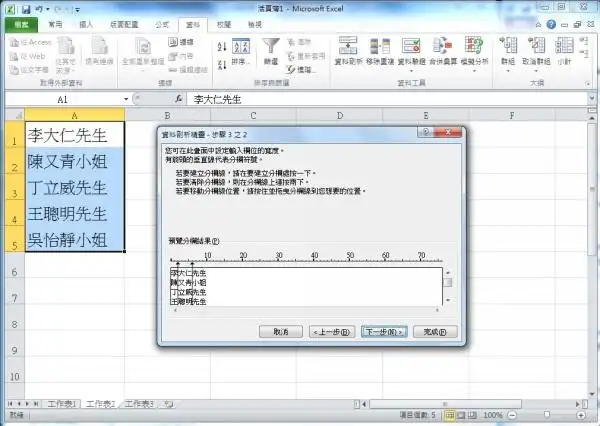Click the wizard preview vertical scrollbar thumb
The height and width of the screenshot is (426, 600).
(447, 282)
